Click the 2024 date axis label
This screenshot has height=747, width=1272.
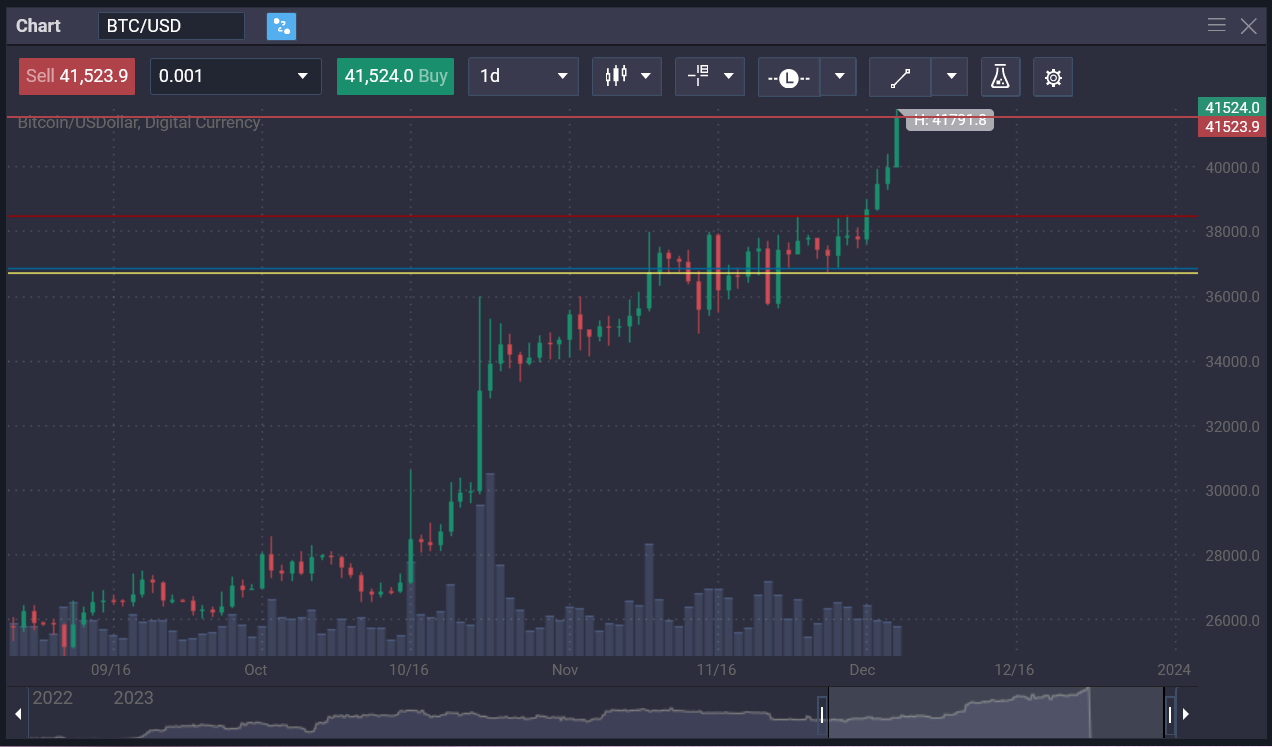1174,669
